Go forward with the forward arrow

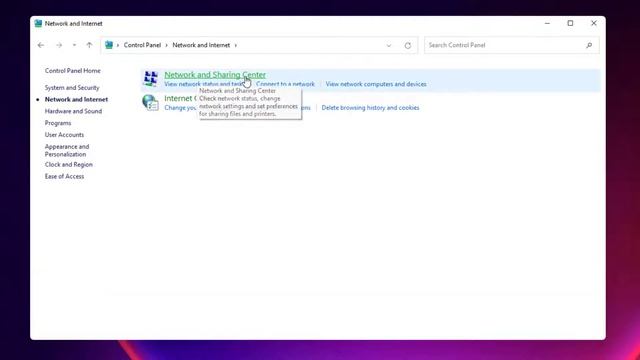(x=59, y=45)
